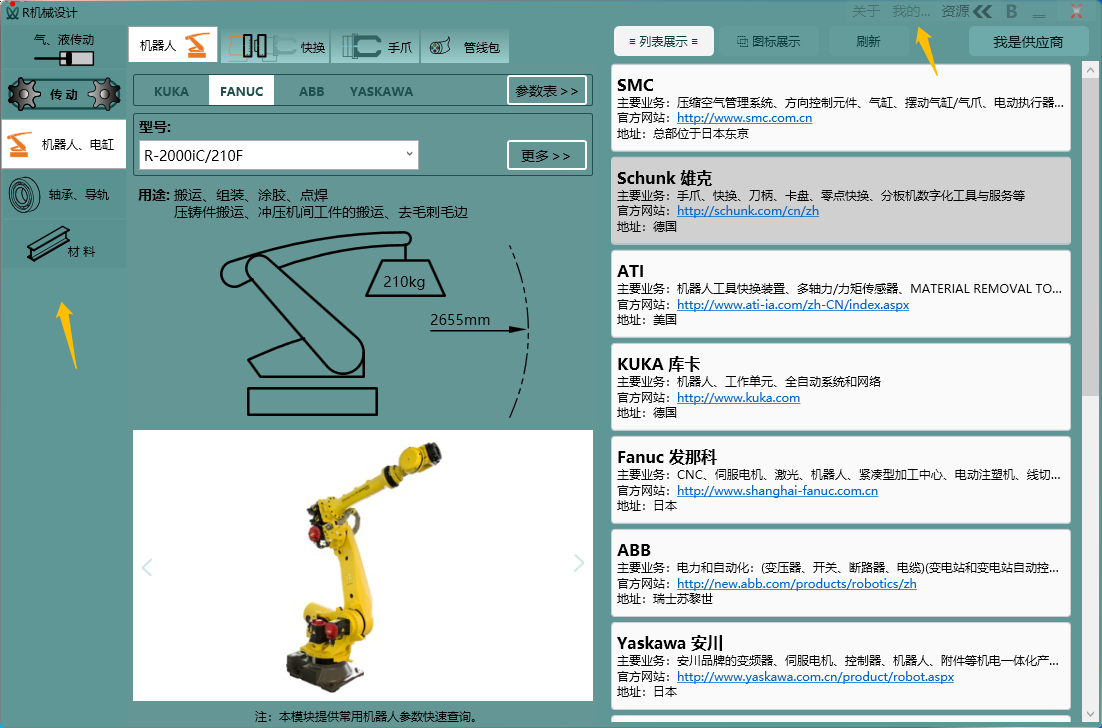Viewport: 1102px width, 728px height.
Task: Select the FANUC brand tab
Action: click(x=241, y=91)
